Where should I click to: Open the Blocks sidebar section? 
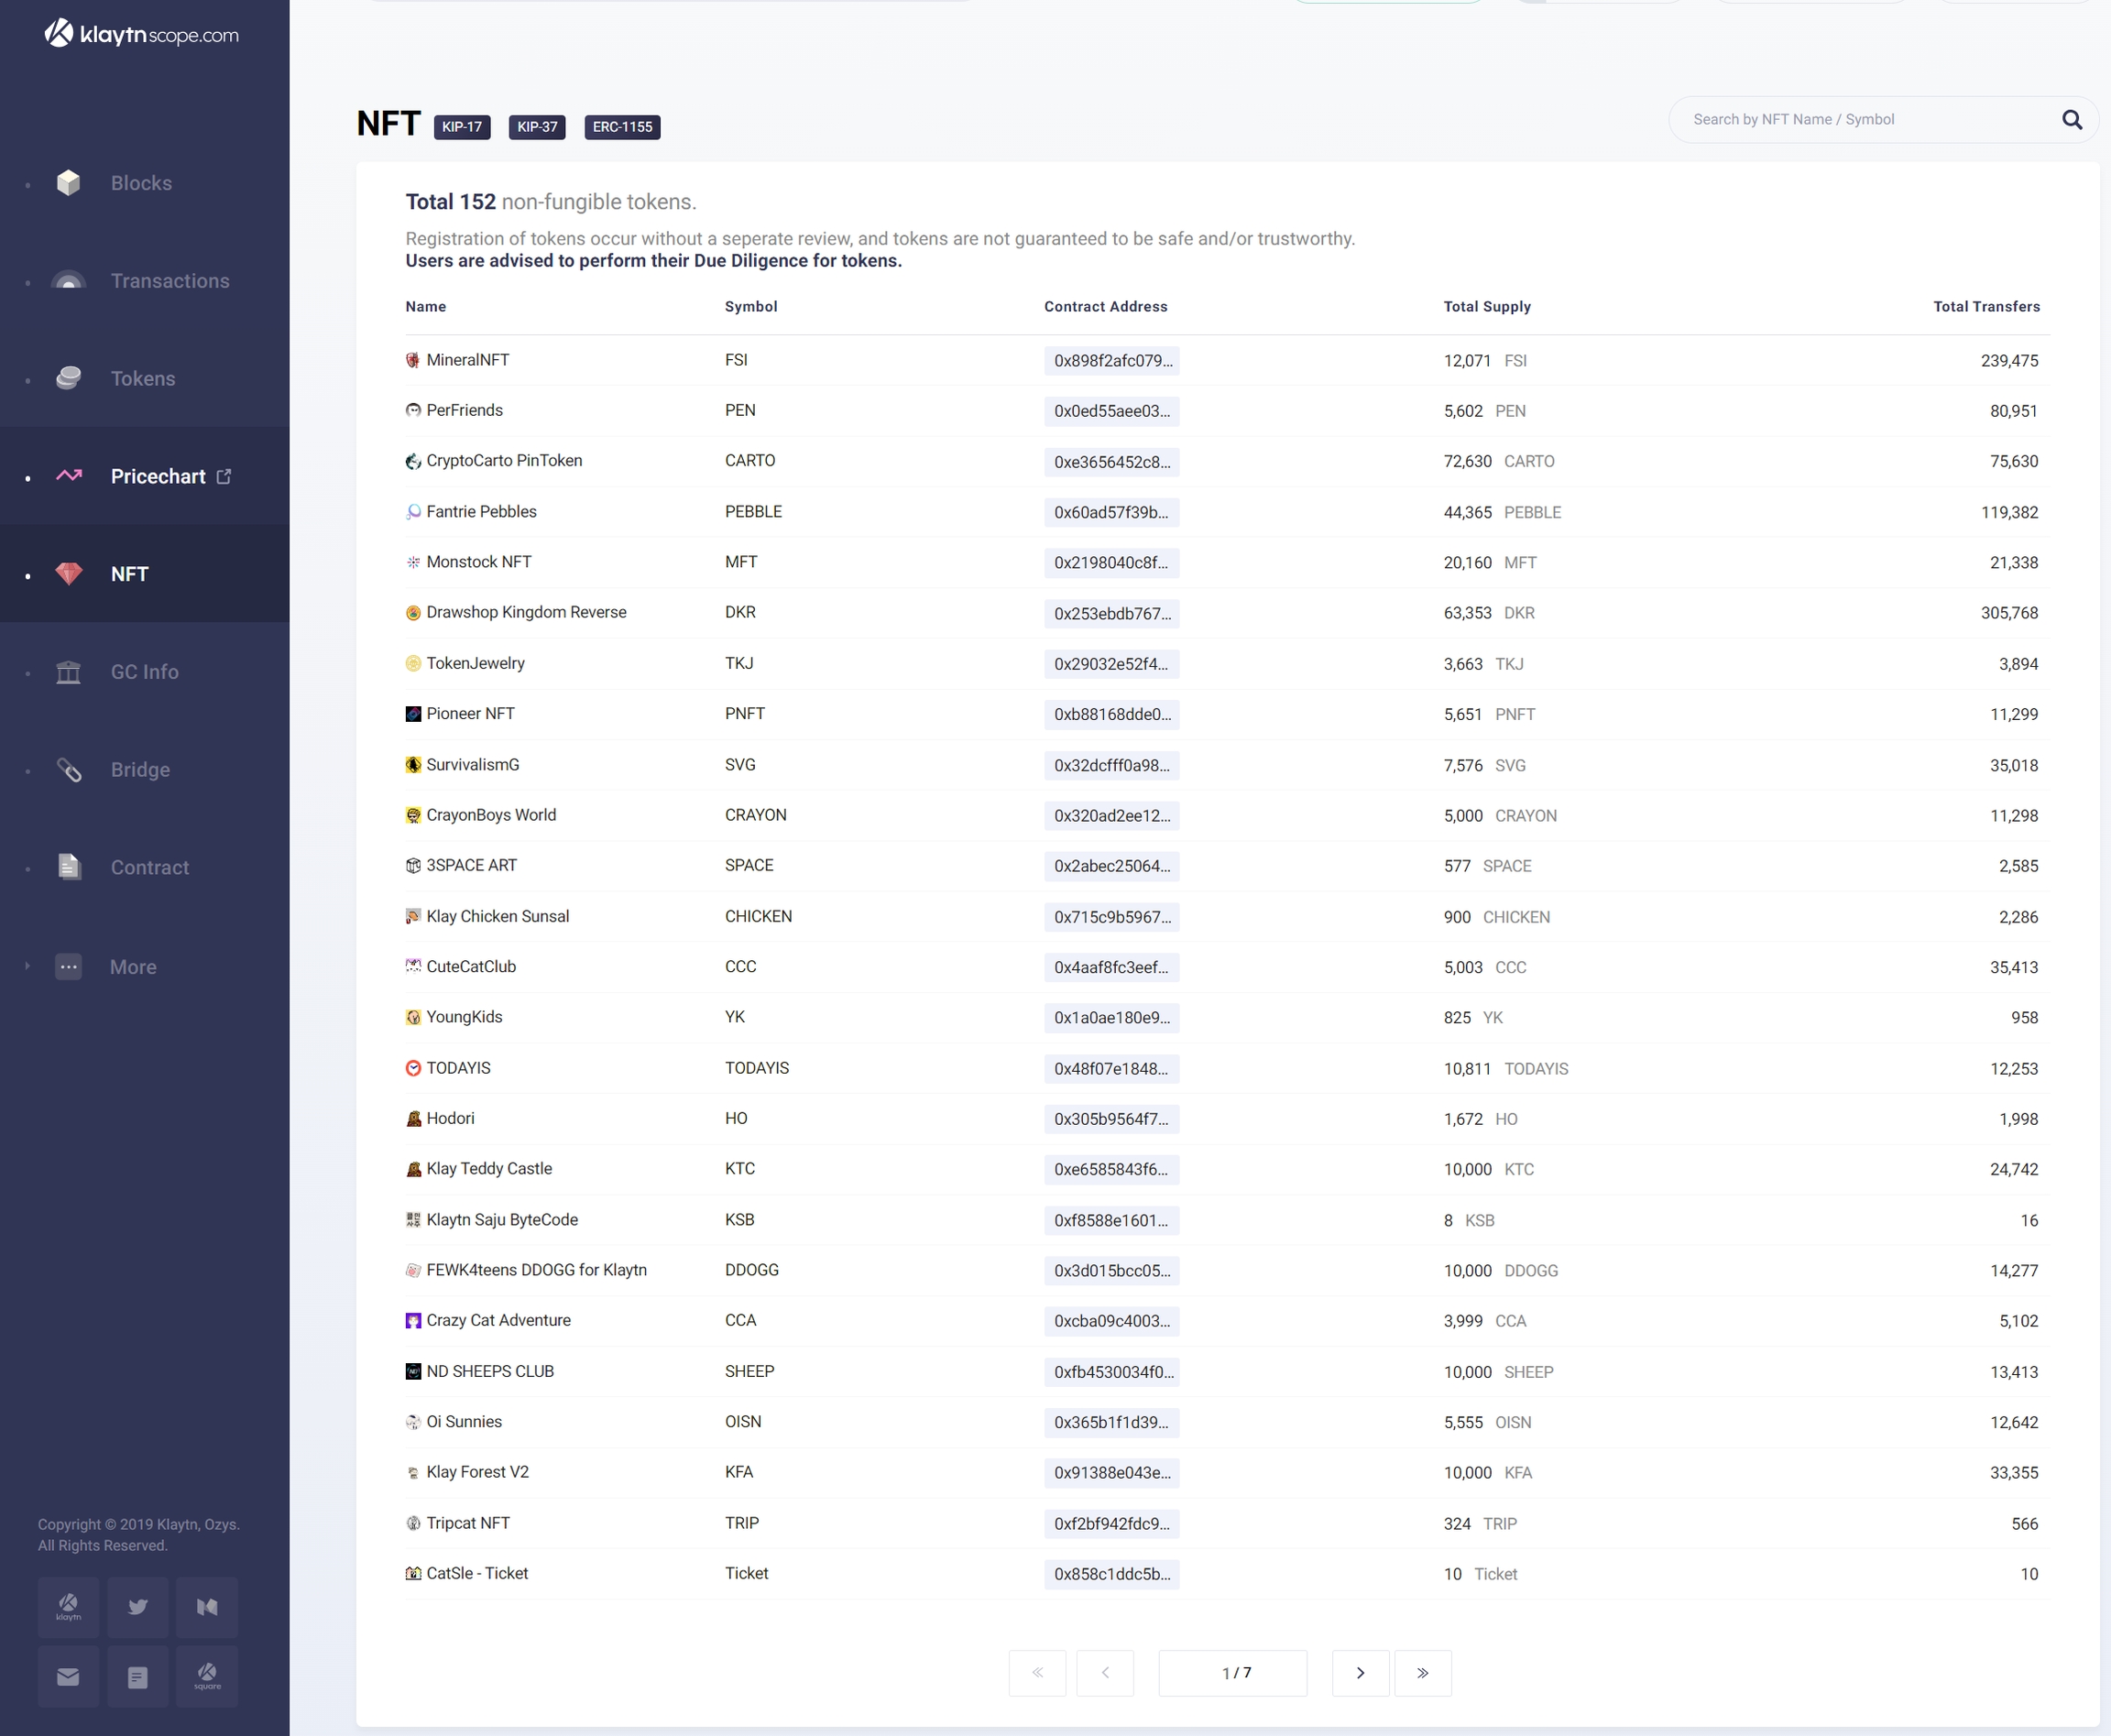141,183
